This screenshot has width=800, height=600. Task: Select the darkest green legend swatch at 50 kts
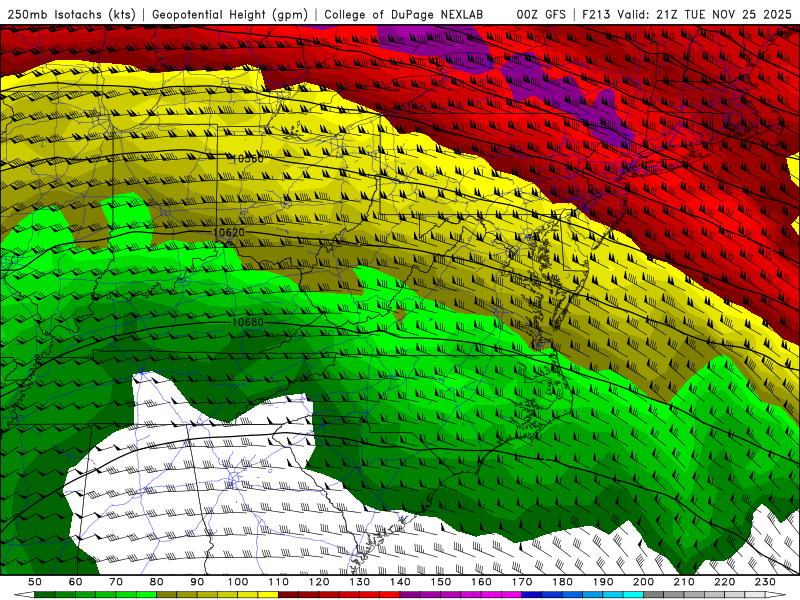coord(44,594)
